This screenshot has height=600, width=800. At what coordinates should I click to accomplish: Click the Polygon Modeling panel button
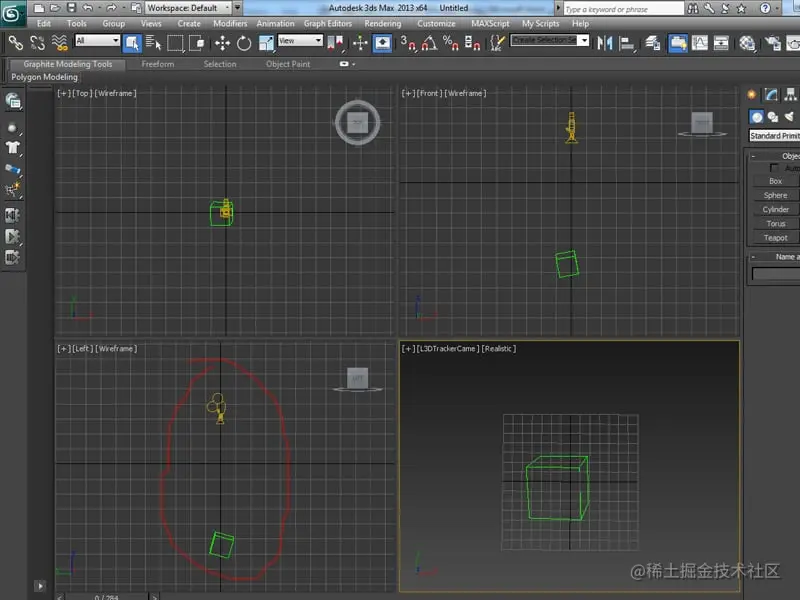pyautogui.click(x=44, y=77)
